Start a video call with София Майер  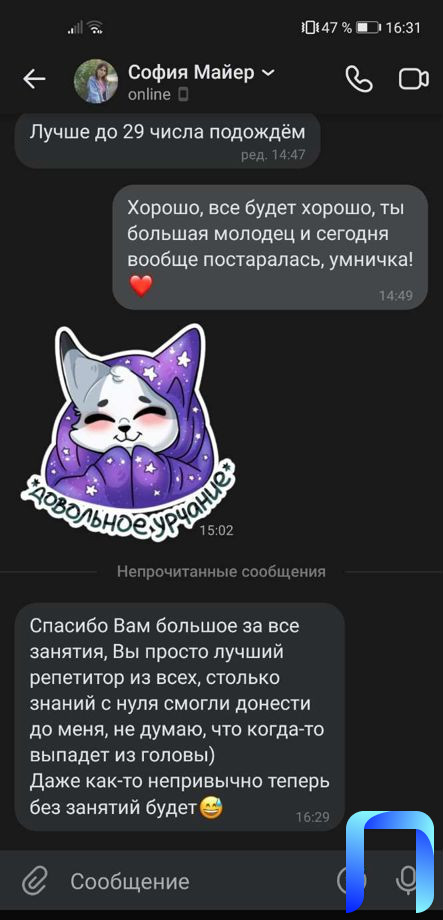pos(414,80)
